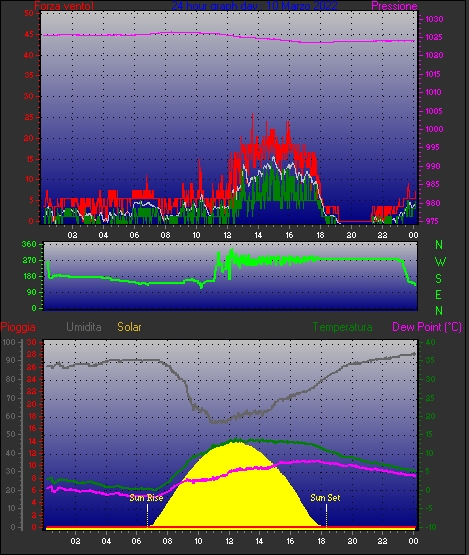Click the E compass direction label
Screen dimensions: 469x555
[439, 294]
